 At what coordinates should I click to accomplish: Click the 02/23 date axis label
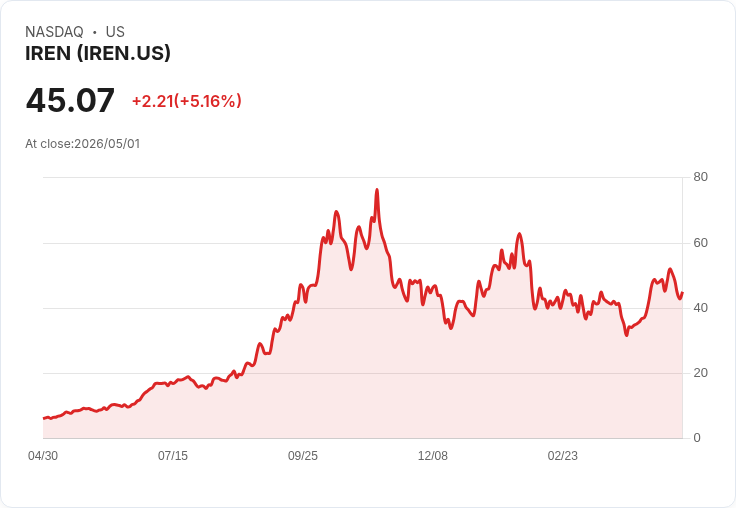coord(563,456)
